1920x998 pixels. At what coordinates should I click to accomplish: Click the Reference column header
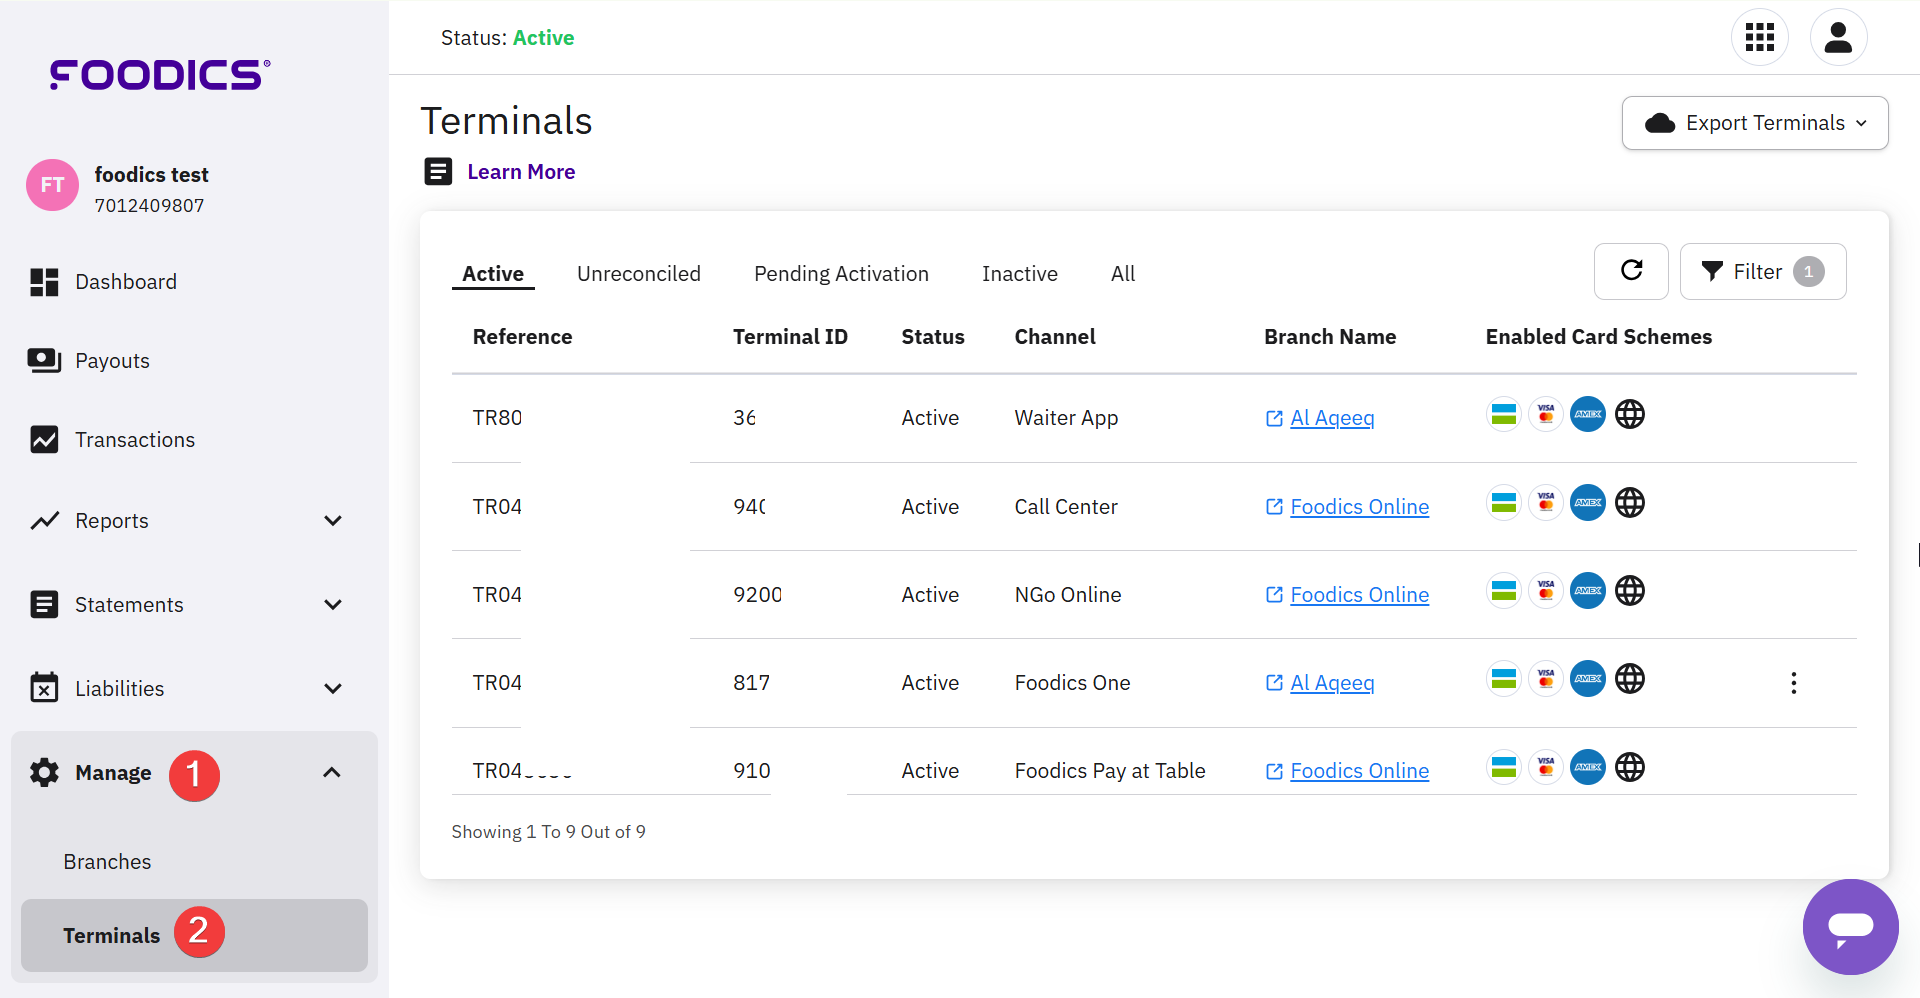point(522,337)
